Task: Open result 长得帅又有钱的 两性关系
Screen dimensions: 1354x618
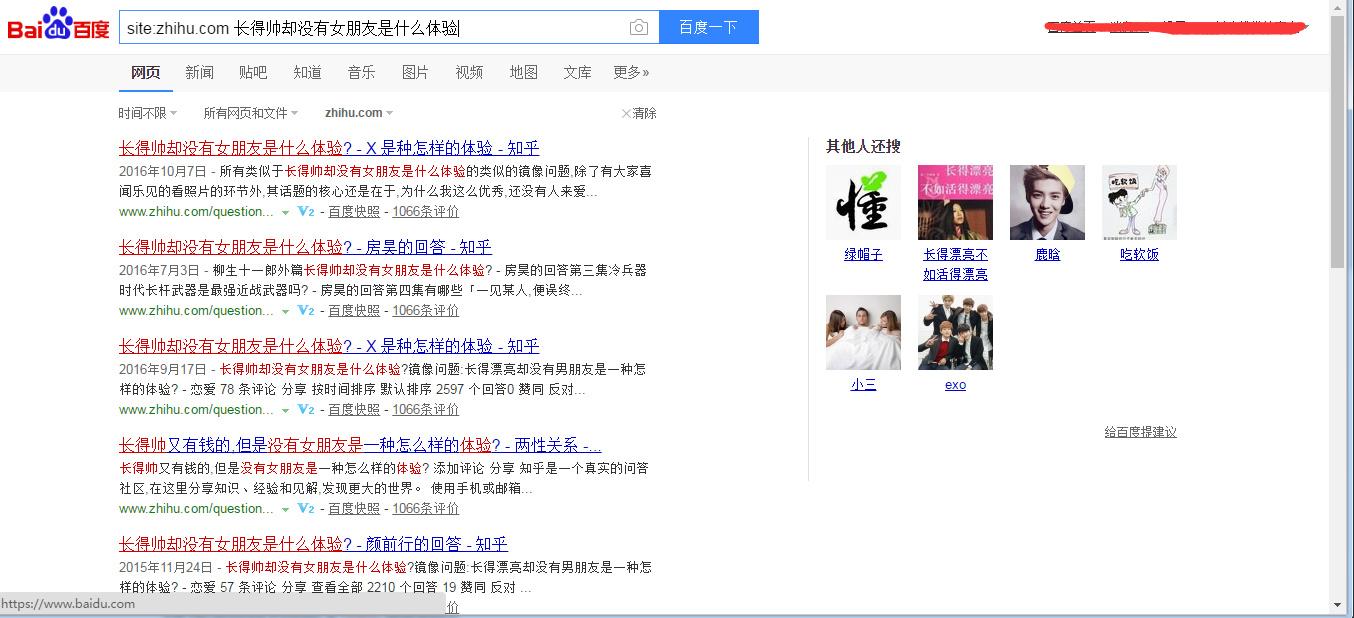Action: pos(360,445)
